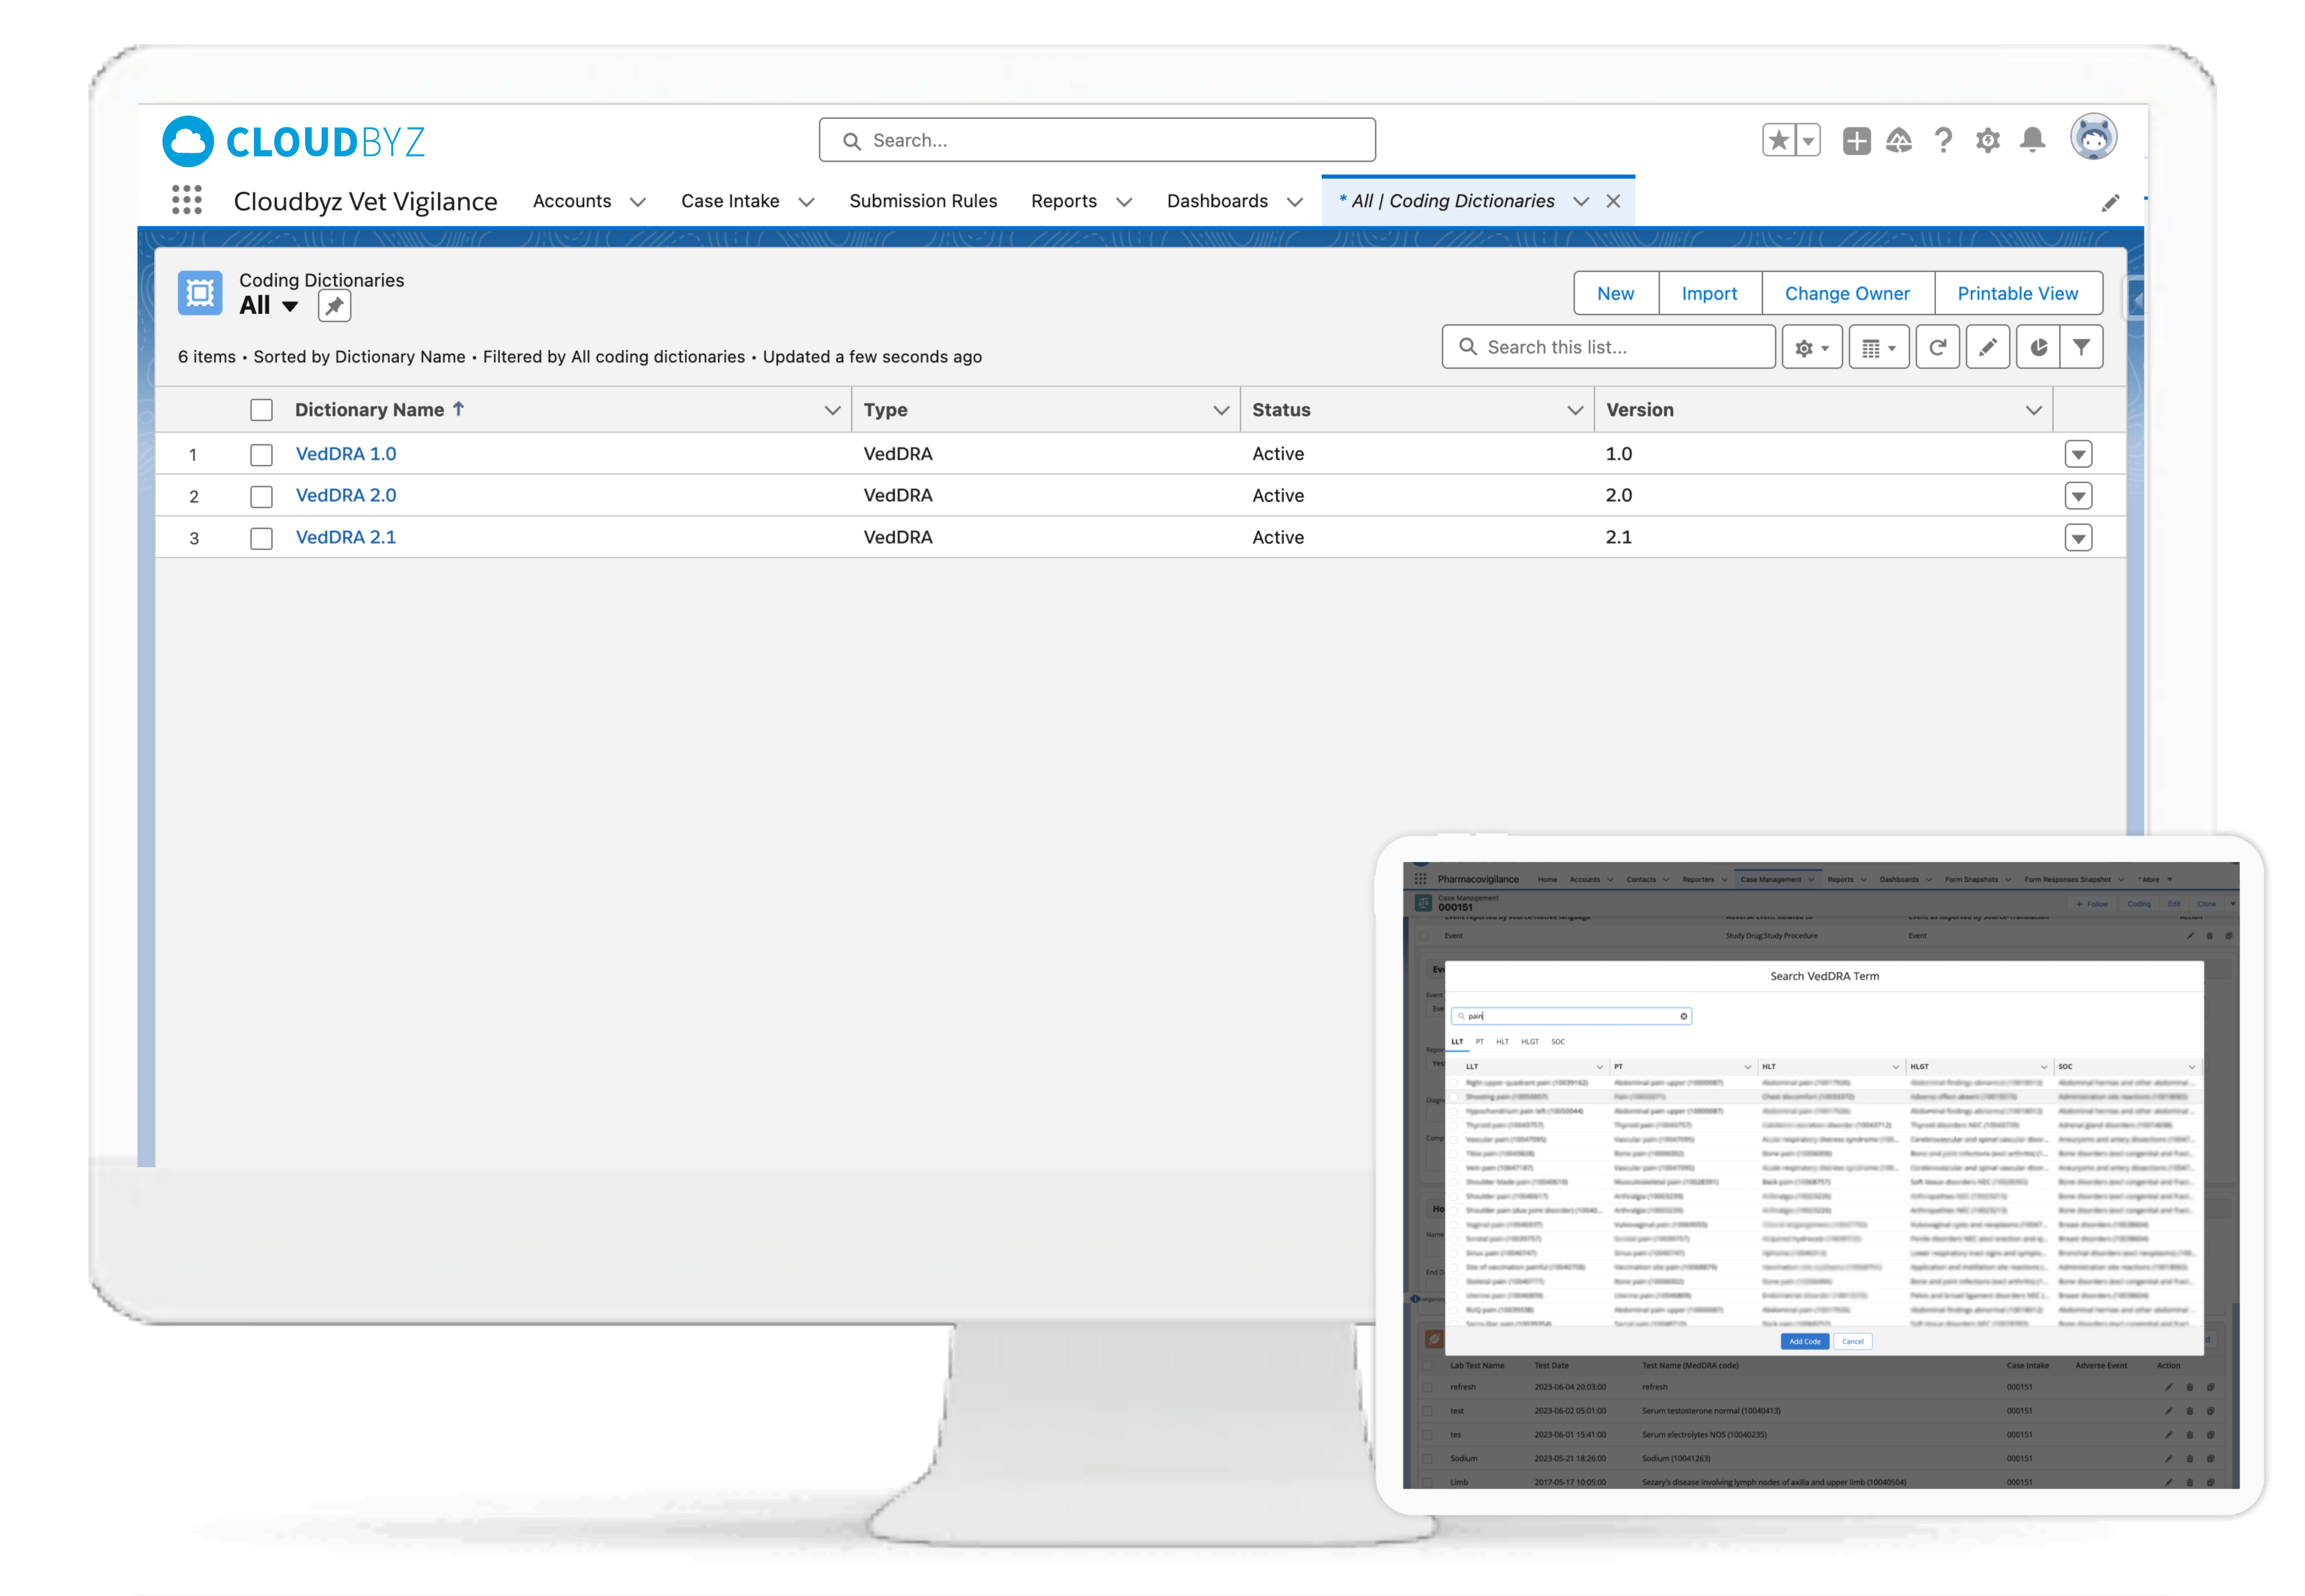Screen dimensions: 2305x1596
Task: Open the Trailhead guidance icon in header
Action: click(x=1899, y=140)
